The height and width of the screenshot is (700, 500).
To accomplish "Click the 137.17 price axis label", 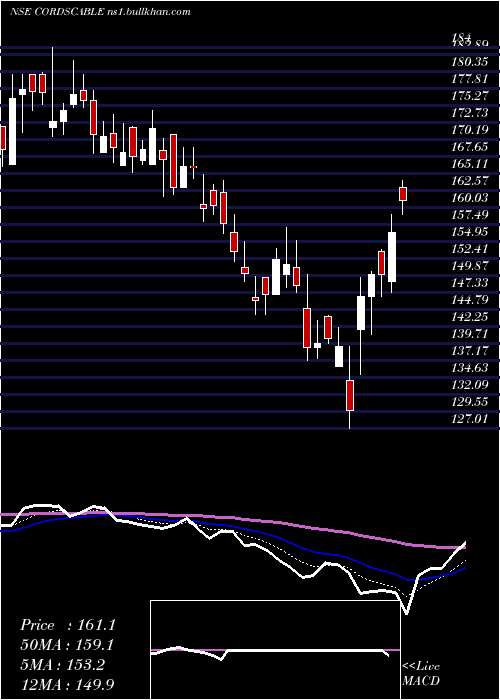I will coord(469,351).
